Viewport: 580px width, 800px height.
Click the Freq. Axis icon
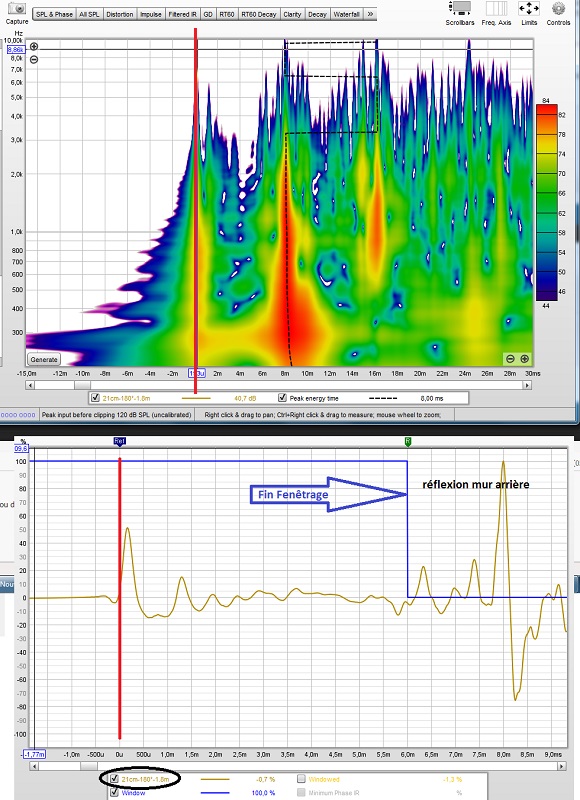[496, 8]
